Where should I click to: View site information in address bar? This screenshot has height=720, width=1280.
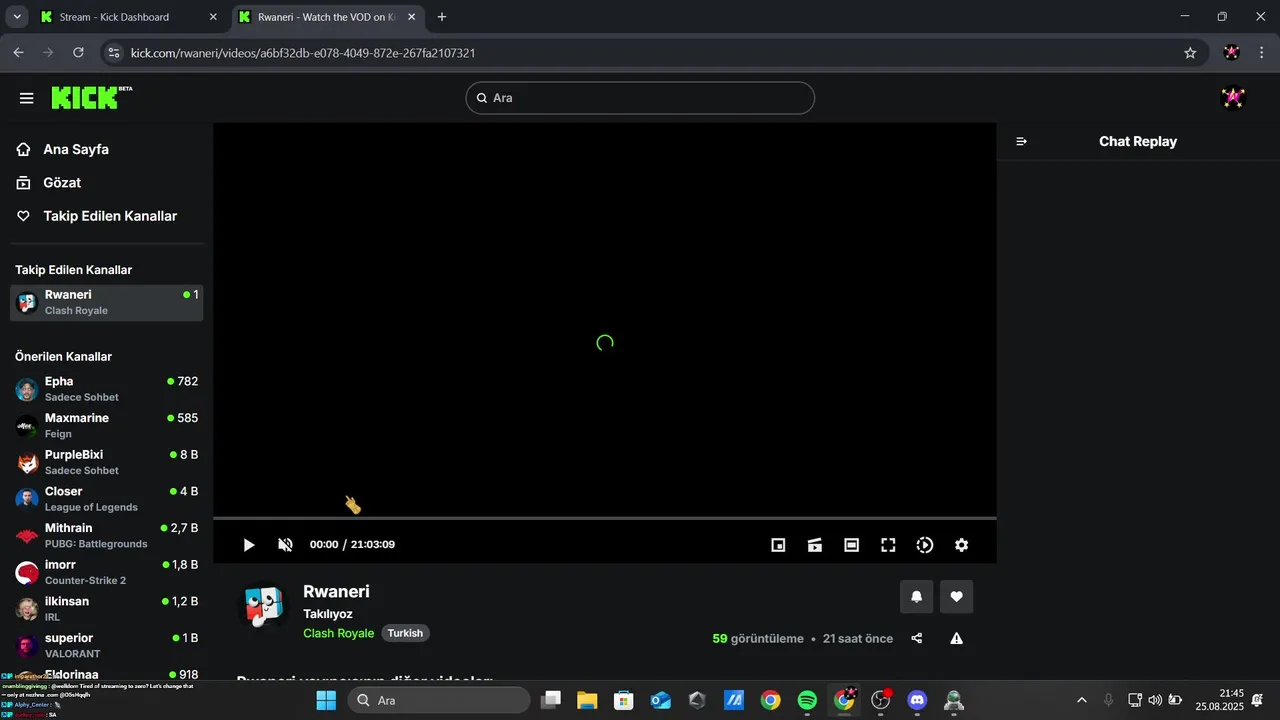pyautogui.click(x=113, y=53)
